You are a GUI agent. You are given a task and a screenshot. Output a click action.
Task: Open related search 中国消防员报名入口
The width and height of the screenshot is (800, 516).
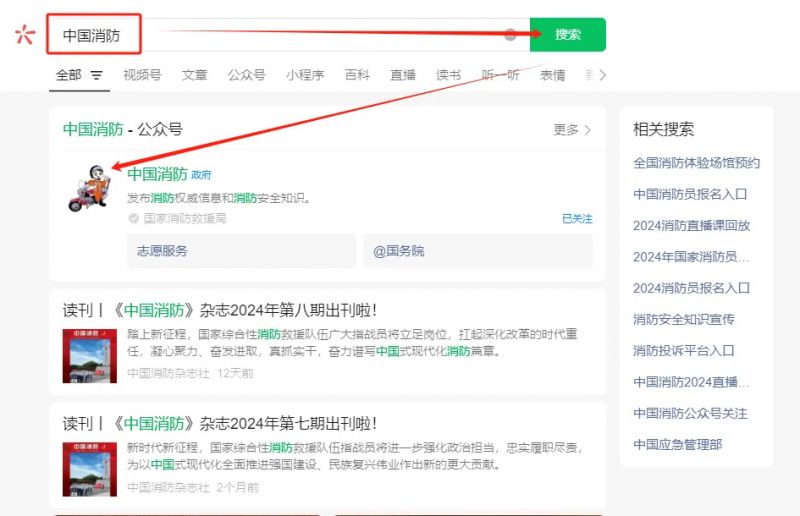point(690,194)
